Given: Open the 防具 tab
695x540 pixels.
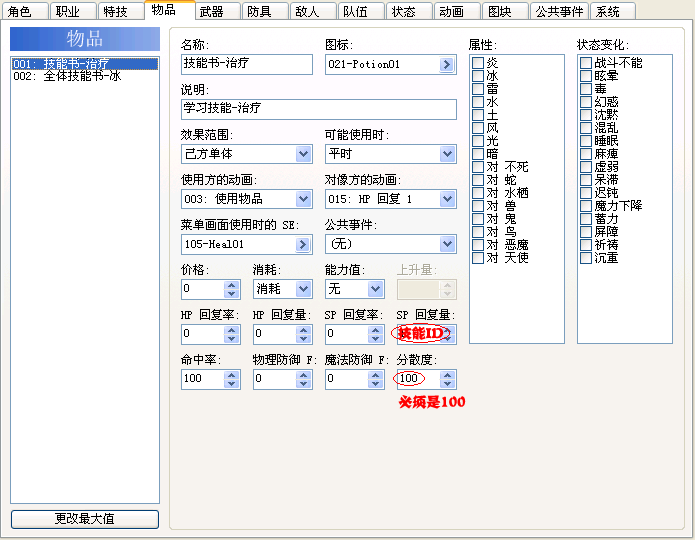Looking at the screenshot, I should 265,11.
